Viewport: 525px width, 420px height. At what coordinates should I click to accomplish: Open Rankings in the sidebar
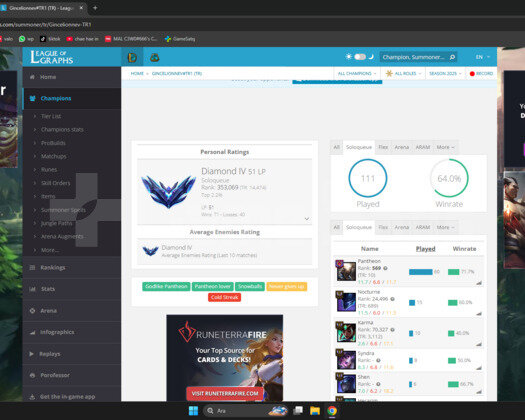click(x=72, y=268)
